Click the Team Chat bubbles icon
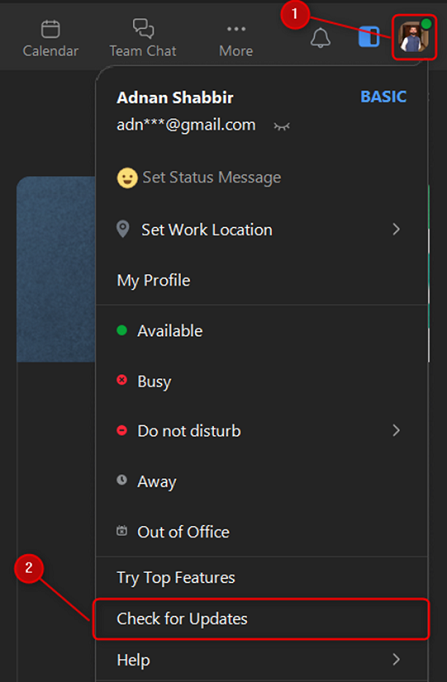 (143, 28)
